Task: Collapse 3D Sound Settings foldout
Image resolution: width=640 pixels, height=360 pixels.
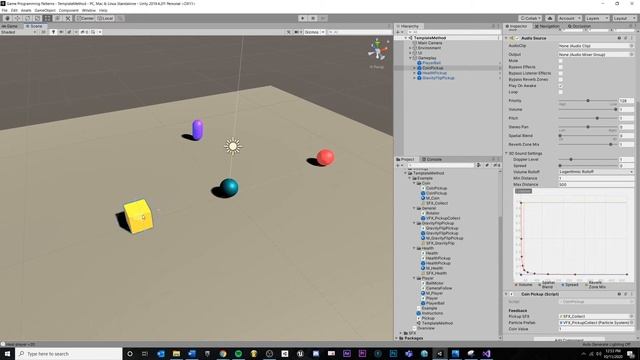Action: pos(507,153)
